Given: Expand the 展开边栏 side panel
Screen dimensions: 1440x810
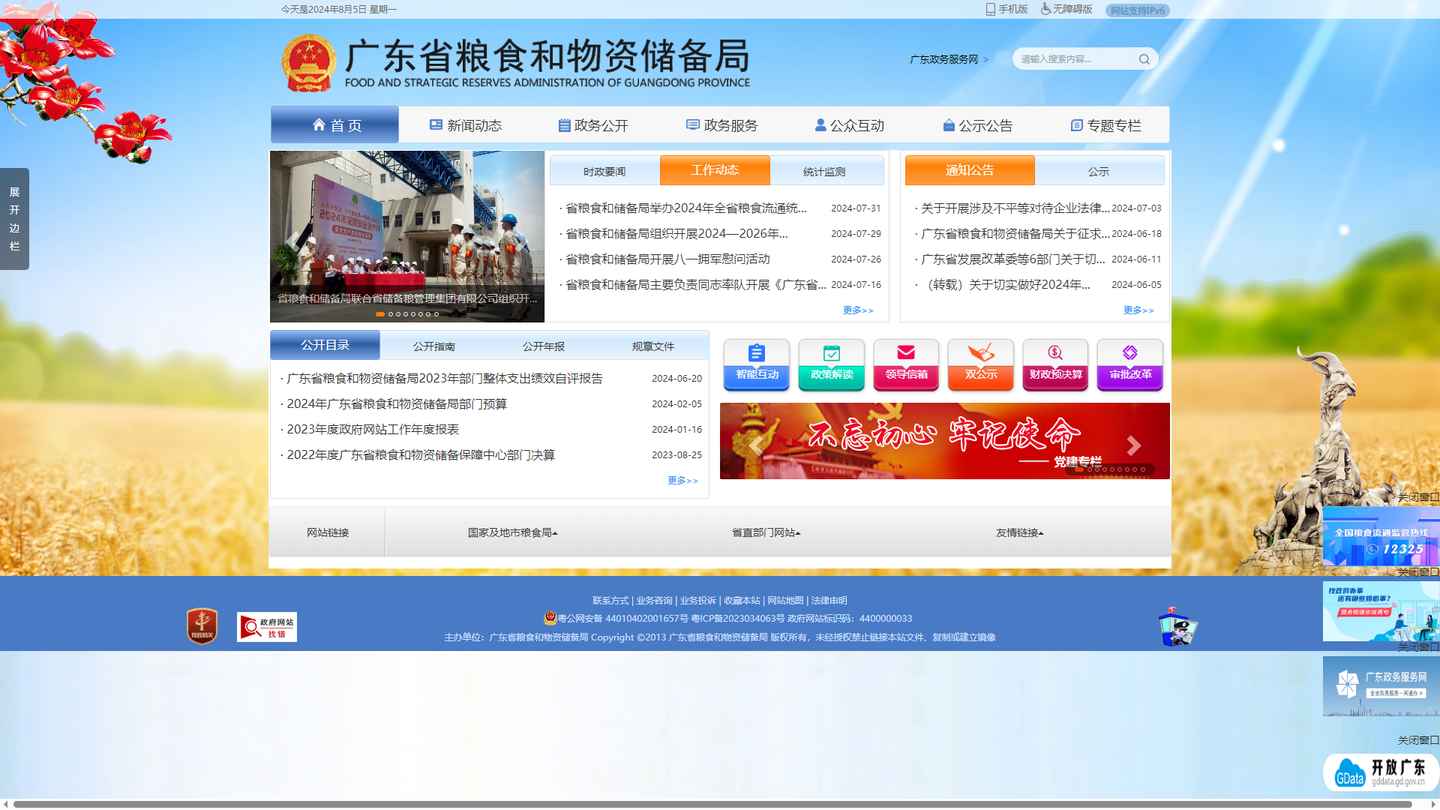Looking at the screenshot, I should pyautogui.click(x=14, y=218).
